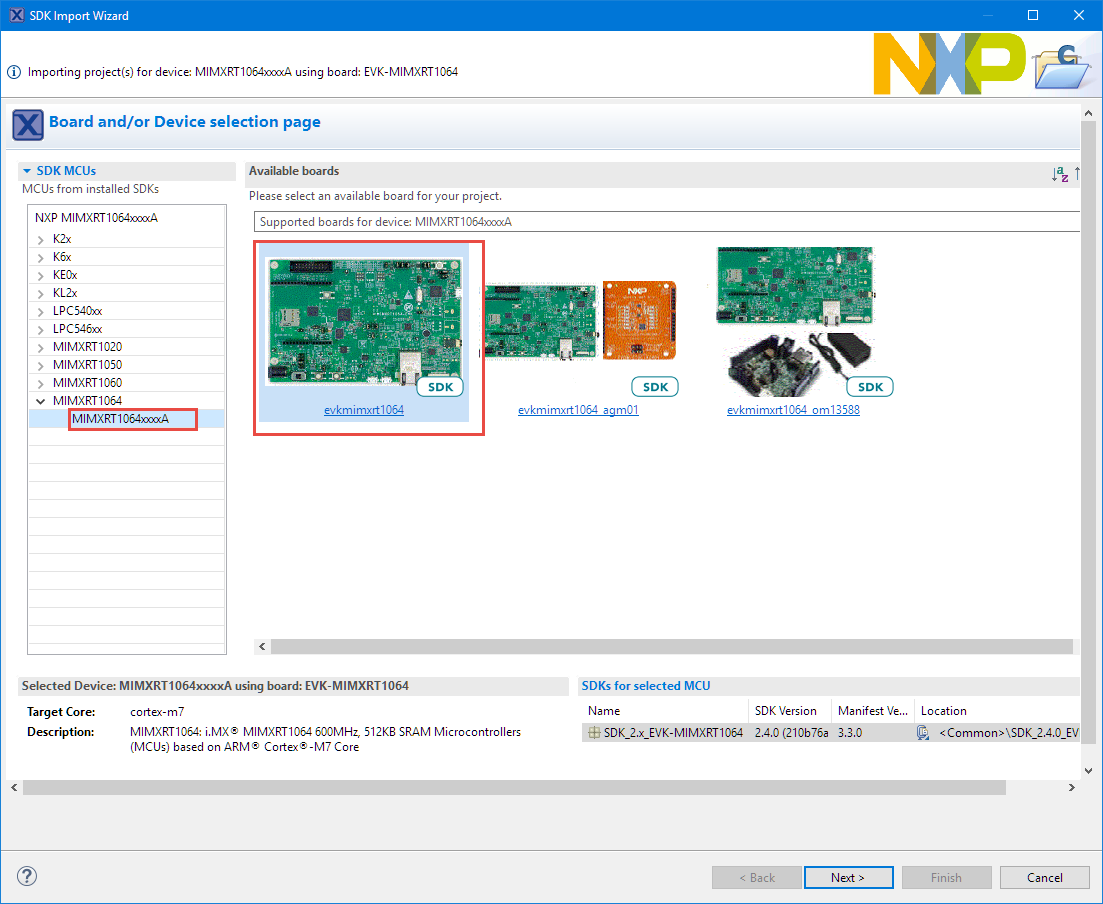
Task: Click the SDK package icon beside SDK_2.x_EVK-MIMXRT1064
Action: pos(594,733)
